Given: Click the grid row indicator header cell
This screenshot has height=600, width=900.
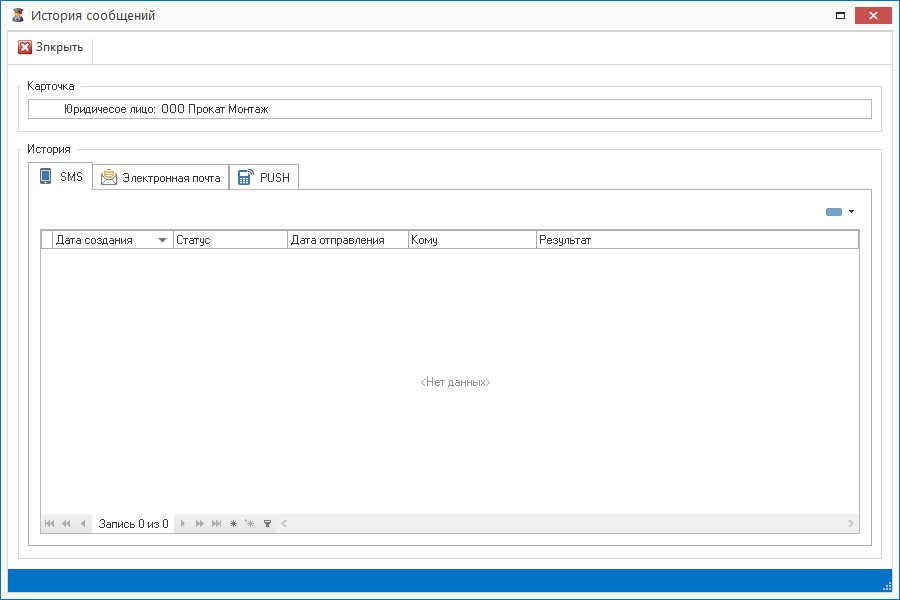Looking at the screenshot, I should tap(47, 240).
